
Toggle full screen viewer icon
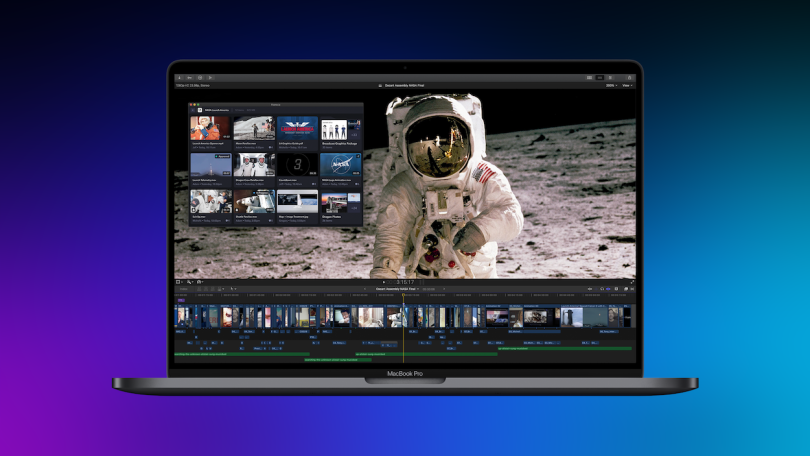tap(632, 282)
